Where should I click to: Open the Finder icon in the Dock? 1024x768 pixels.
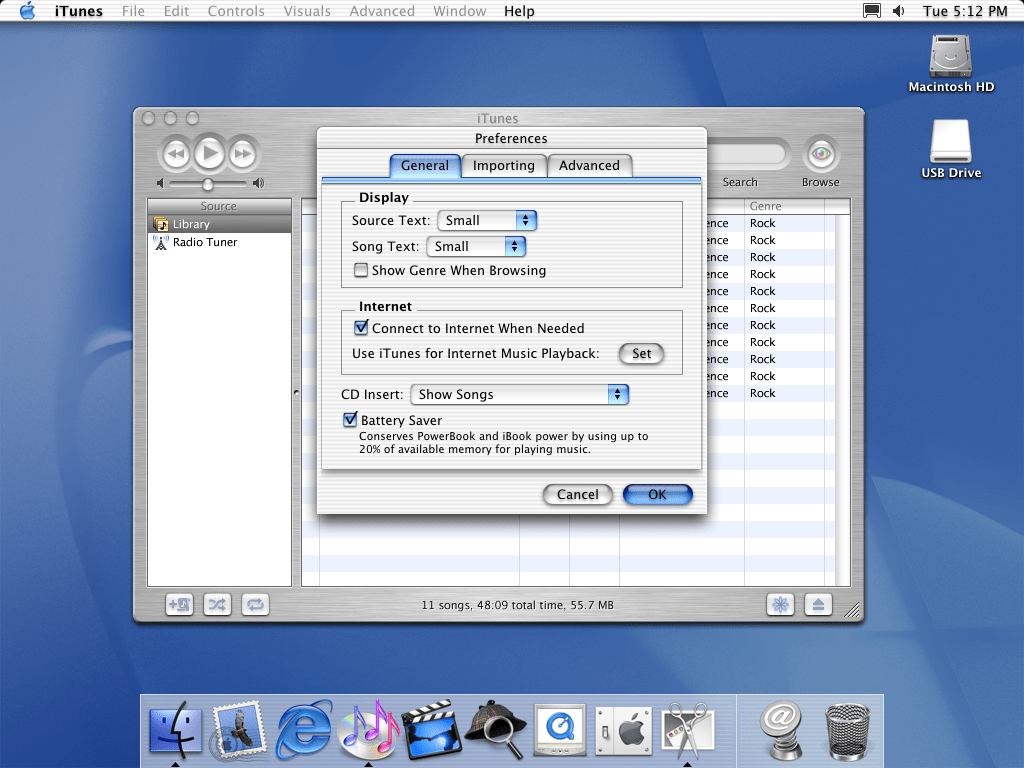click(x=175, y=730)
